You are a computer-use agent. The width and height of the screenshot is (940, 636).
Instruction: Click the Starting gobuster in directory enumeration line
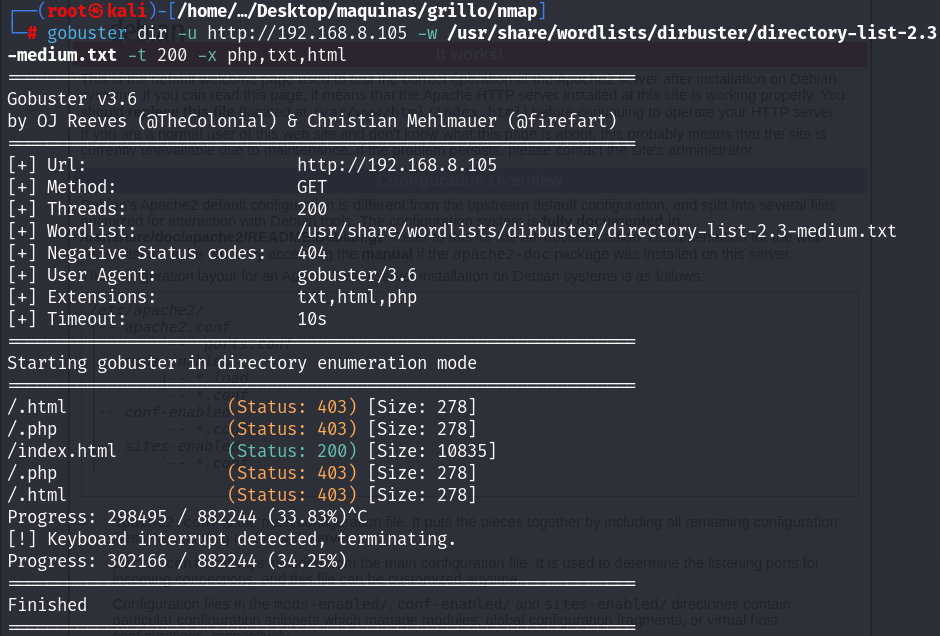click(x=242, y=363)
